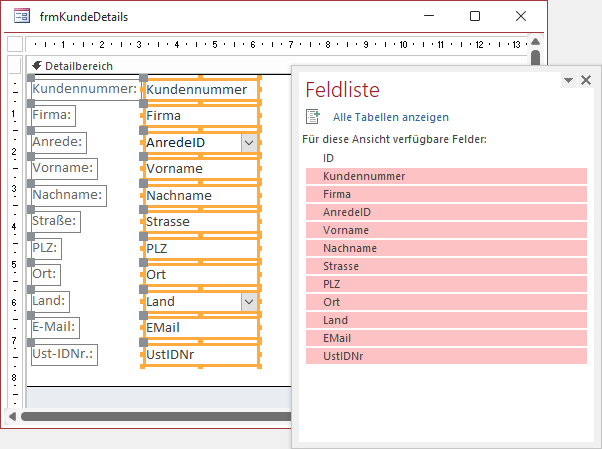
Task: Select the Strasse text box control
Action: pyautogui.click(x=201, y=222)
